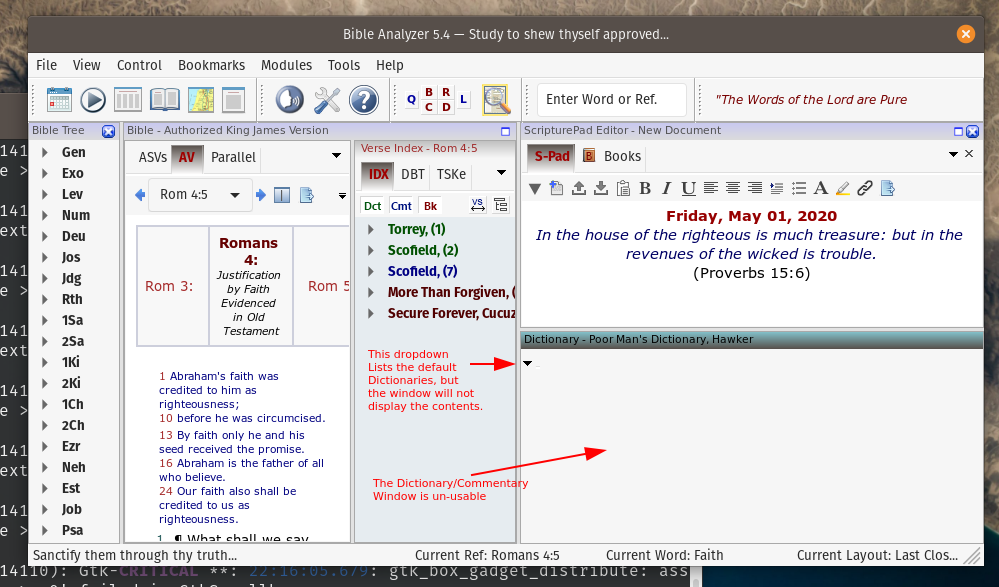This screenshot has height=587, width=999.
Task: Open the Modules menu
Action: pos(286,65)
